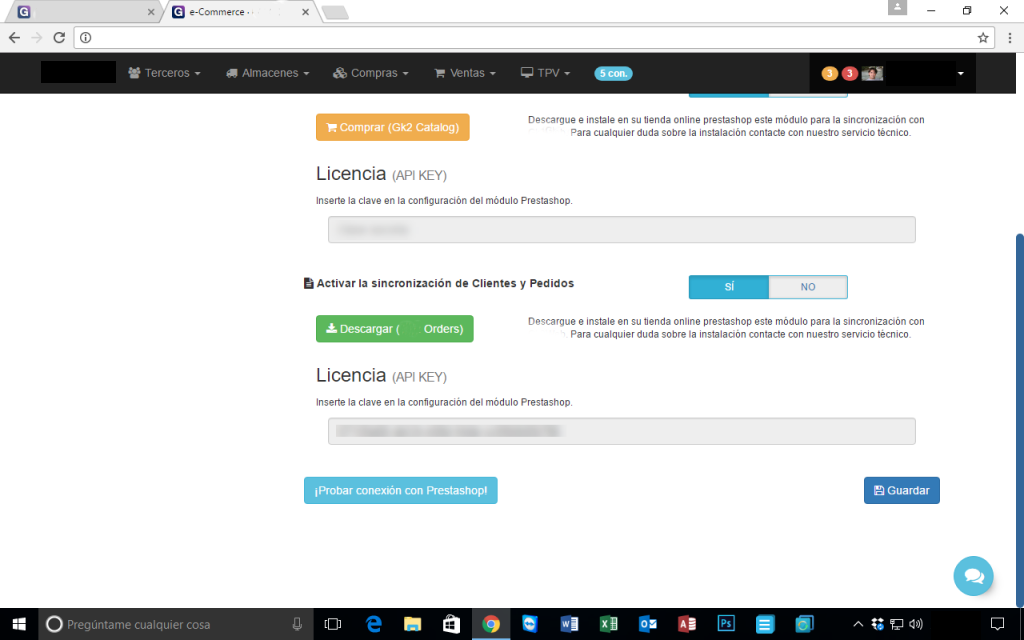This screenshot has width=1024, height=640.
Task: Click the user avatar in the navbar
Action: [872, 73]
